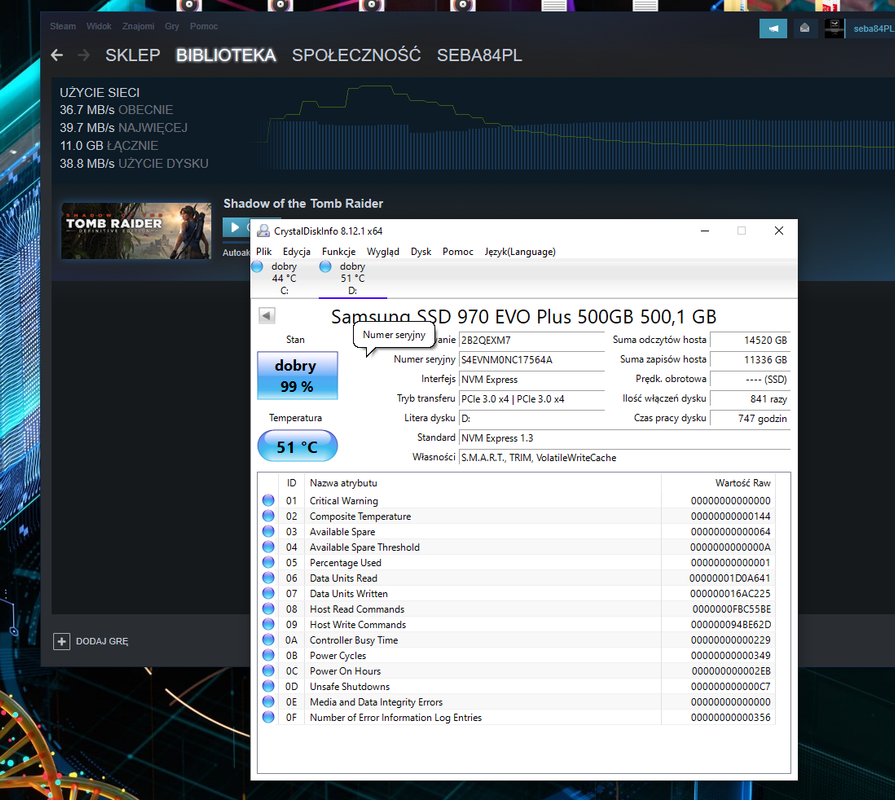Click the Data Units Written row
The height and width of the screenshot is (800, 895).
517,593
